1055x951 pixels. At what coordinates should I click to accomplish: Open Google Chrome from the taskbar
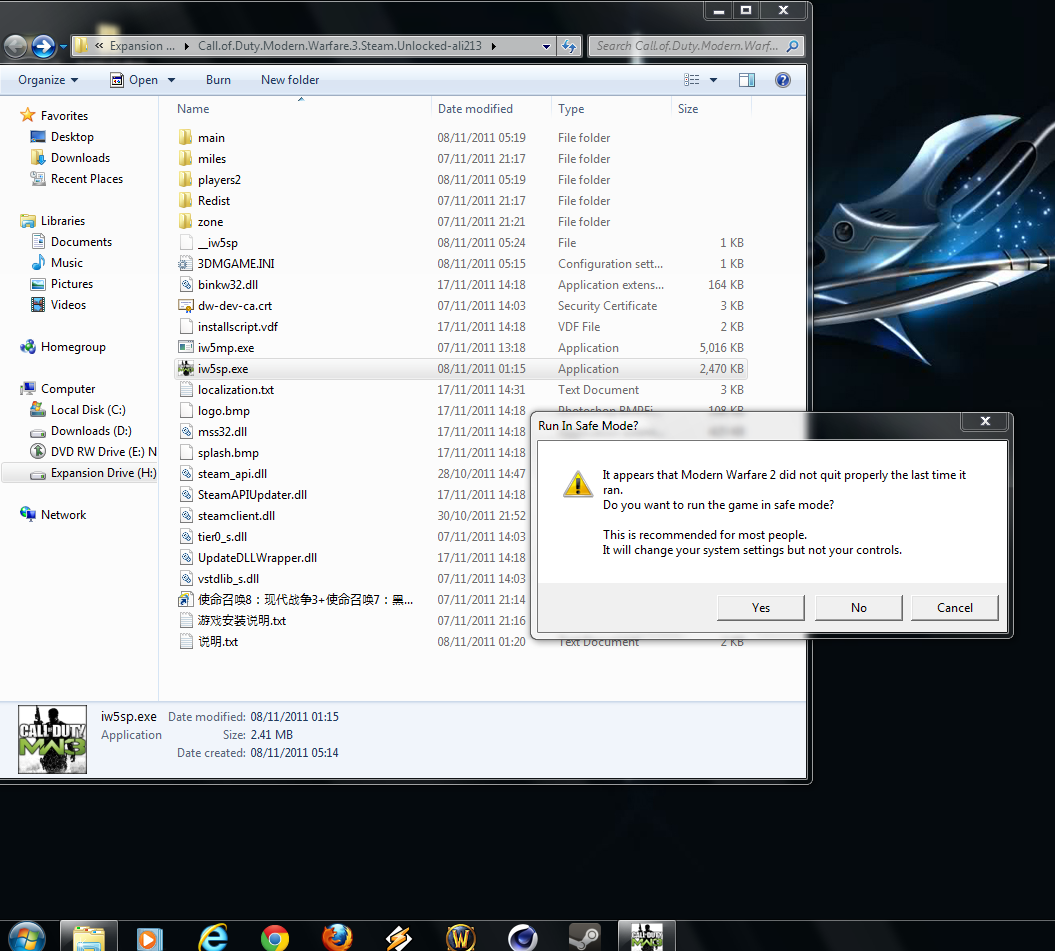coord(275,937)
